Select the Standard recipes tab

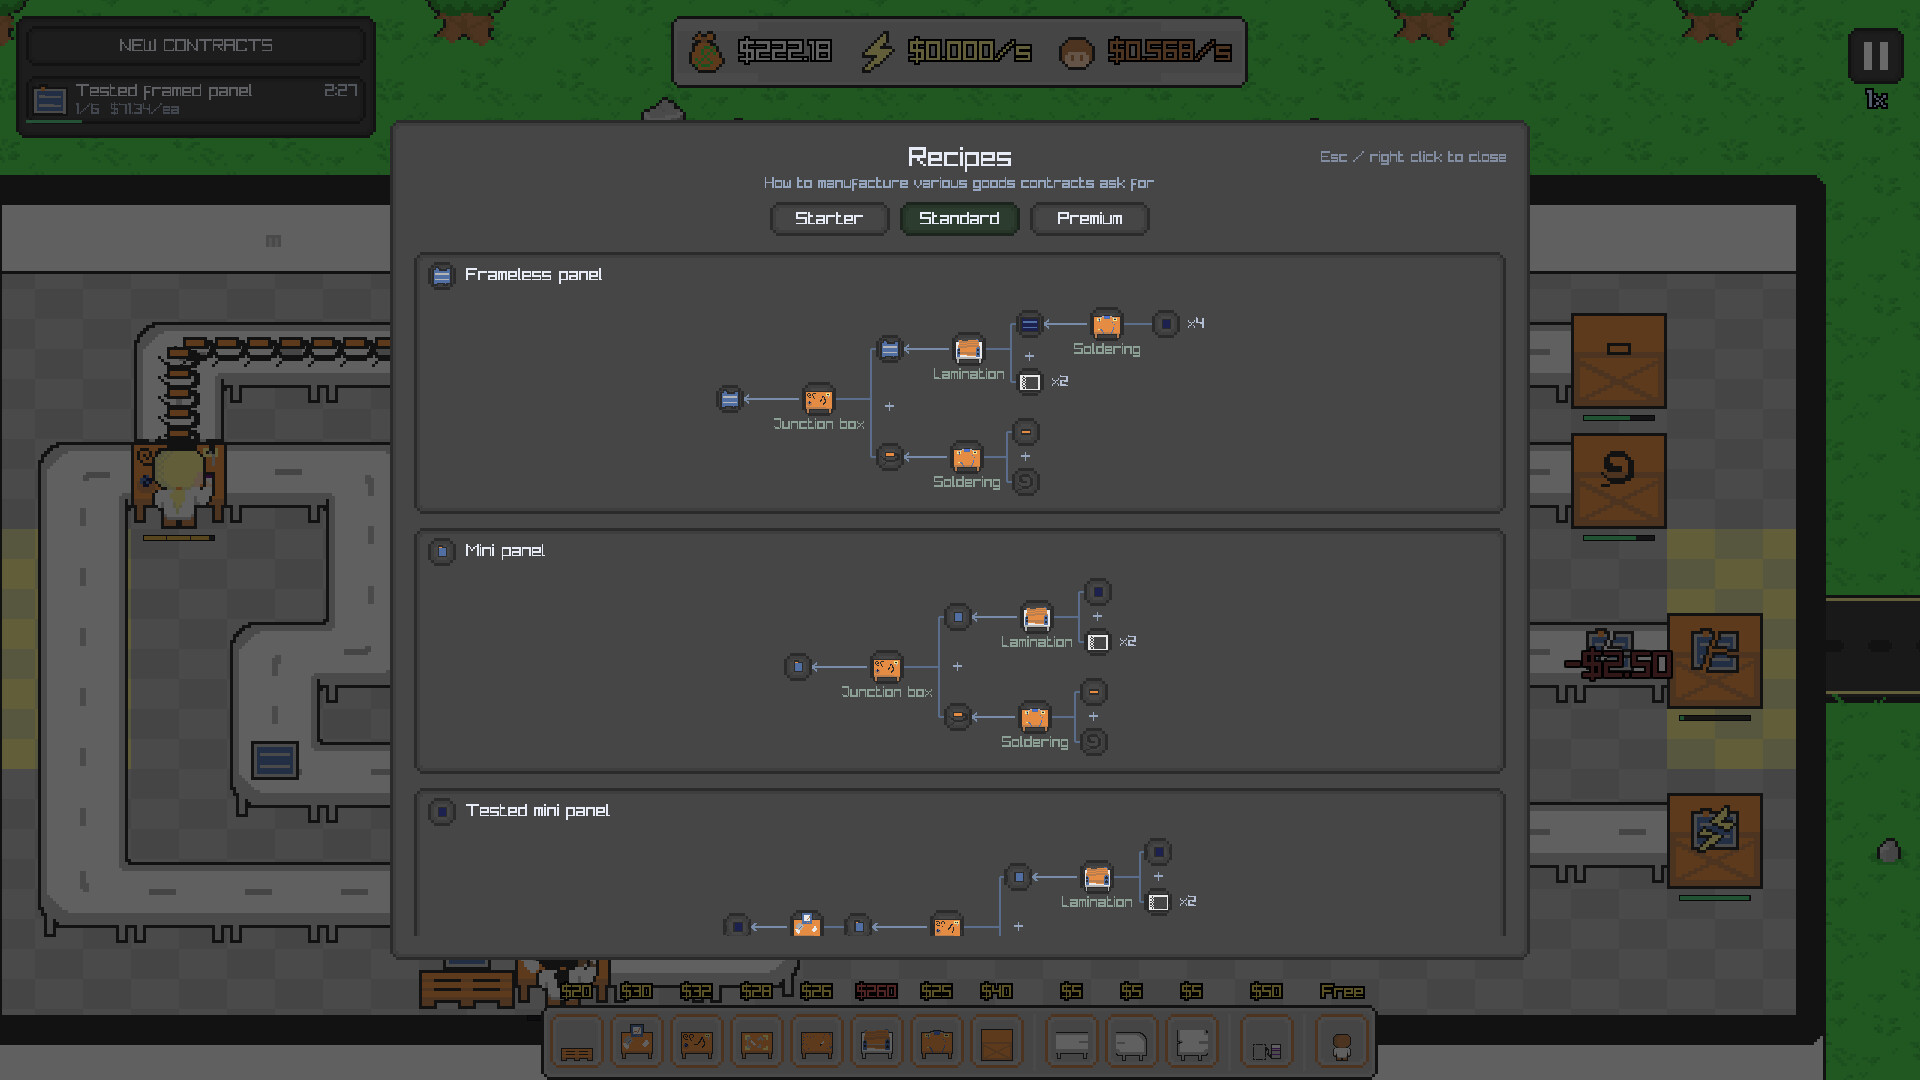click(x=959, y=218)
